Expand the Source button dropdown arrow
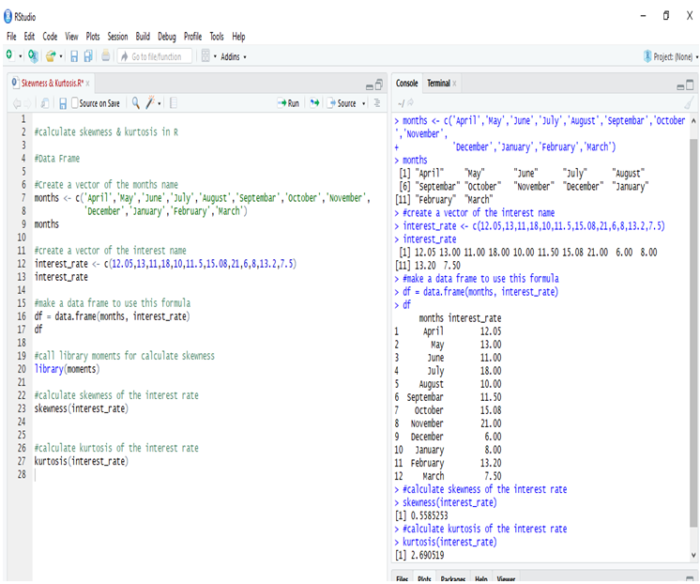The height and width of the screenshot is (584, 700). 362,103
